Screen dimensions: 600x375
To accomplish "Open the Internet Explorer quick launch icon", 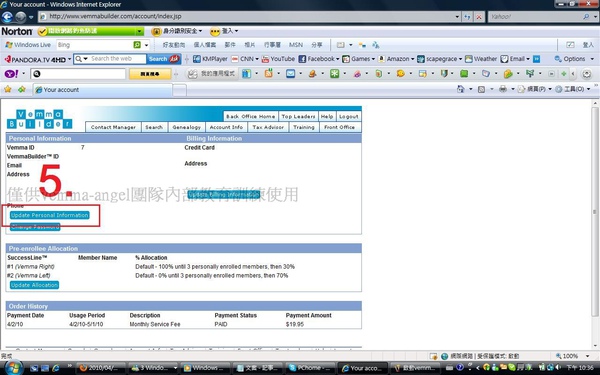I will point(56,368).
